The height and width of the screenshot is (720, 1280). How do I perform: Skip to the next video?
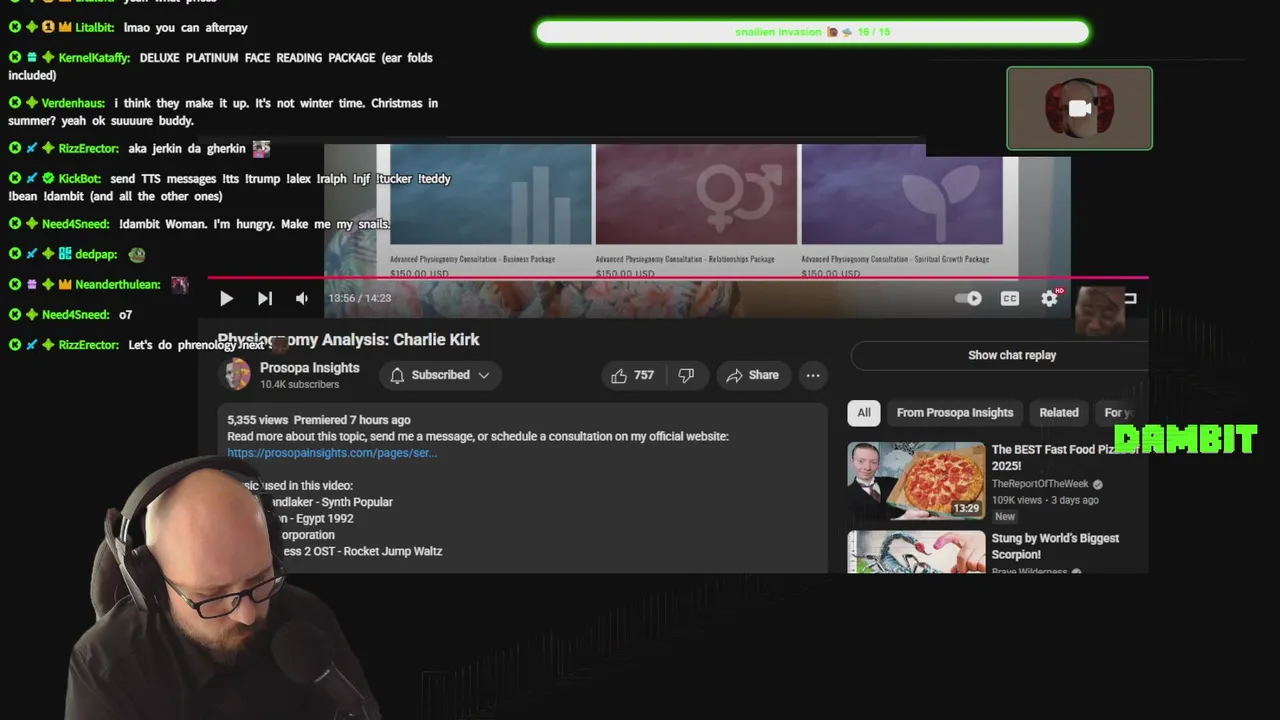[x=264, y=298]
